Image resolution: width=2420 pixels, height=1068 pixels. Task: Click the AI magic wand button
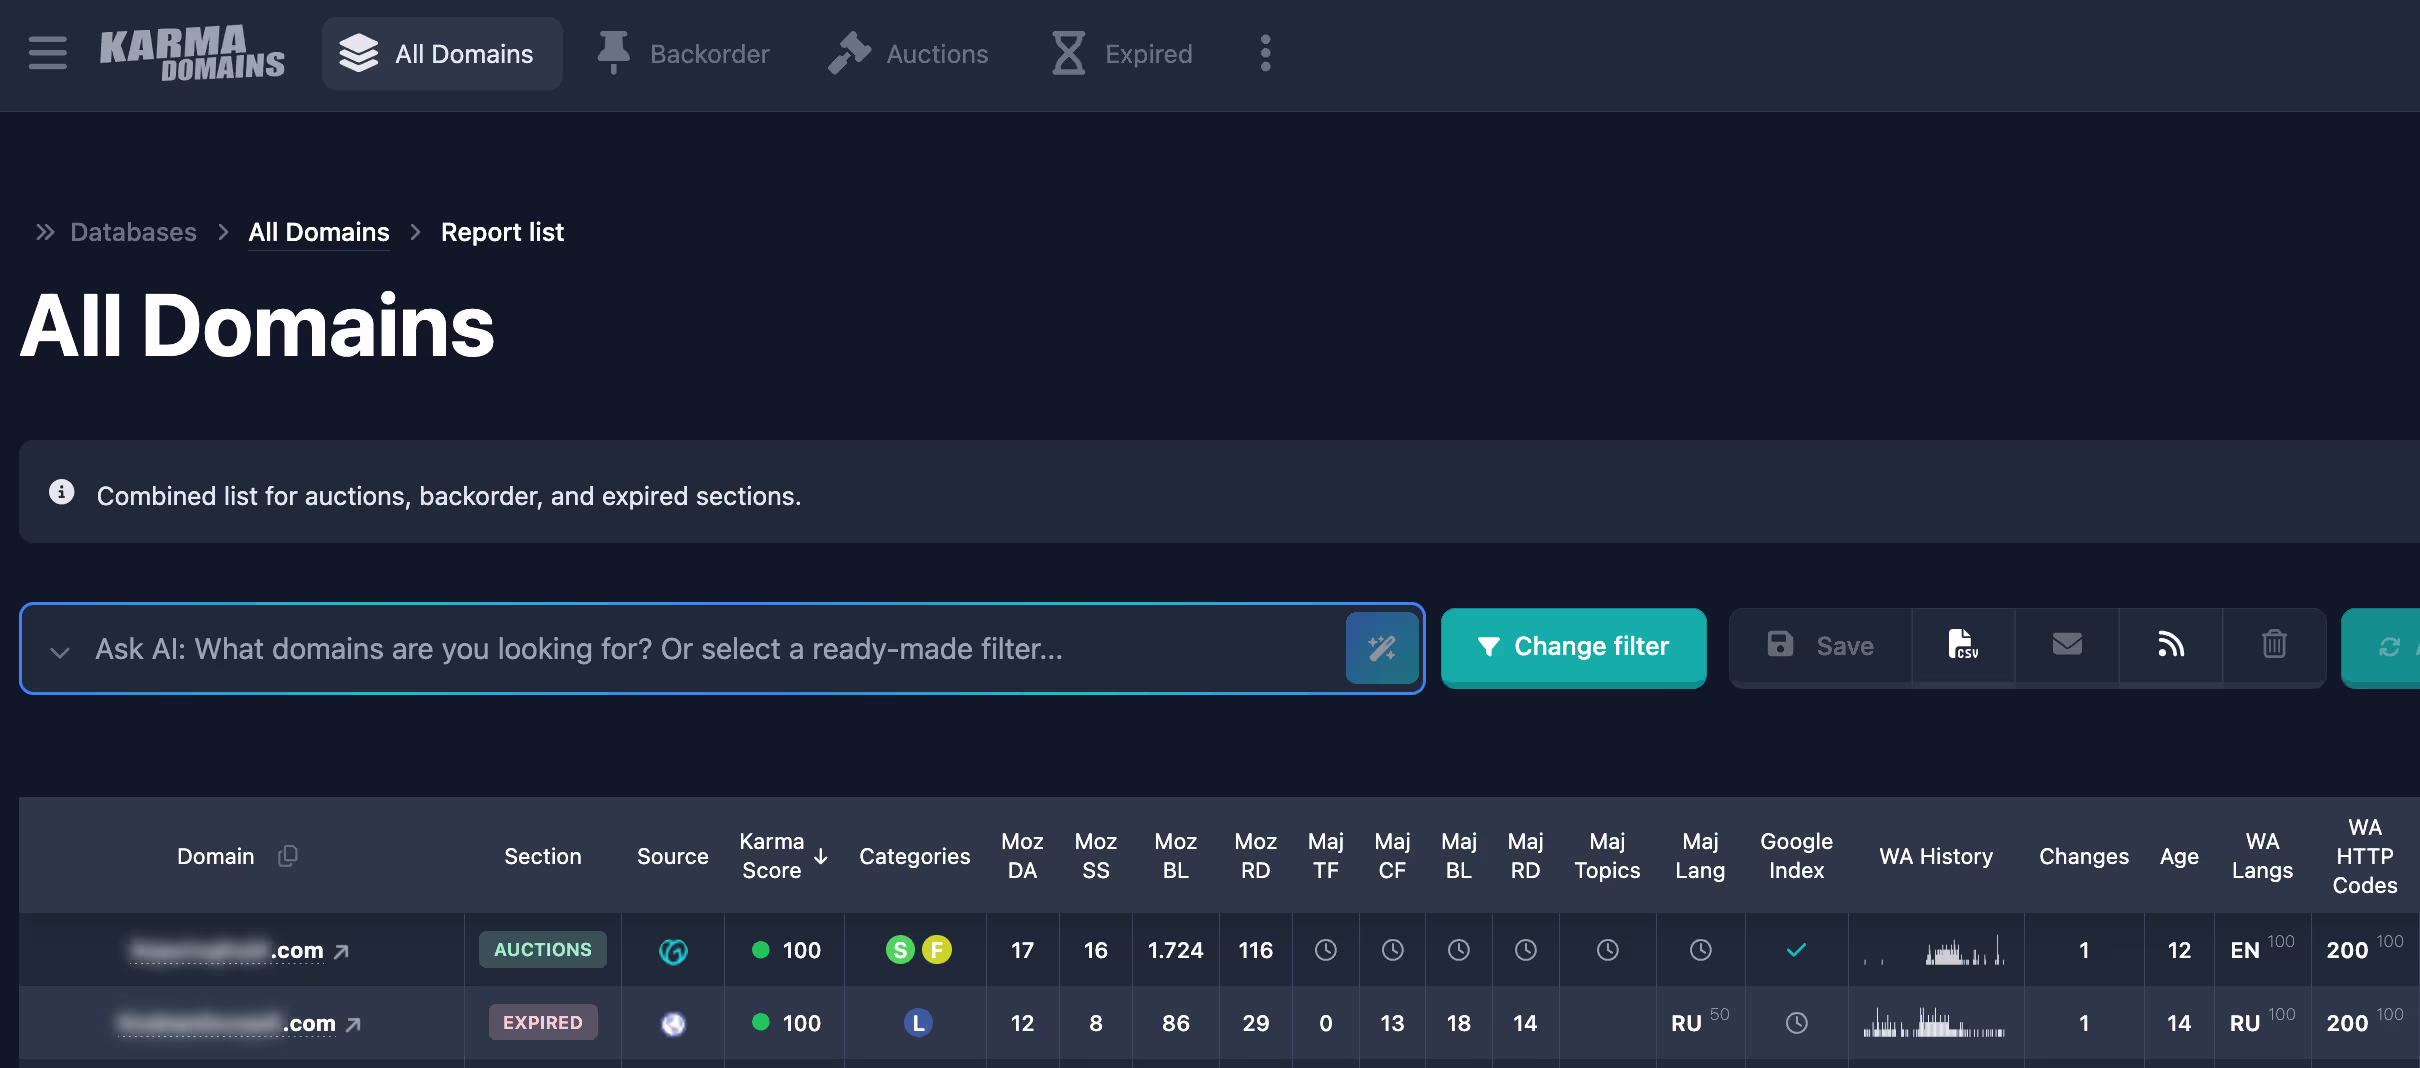point(1382,648)
